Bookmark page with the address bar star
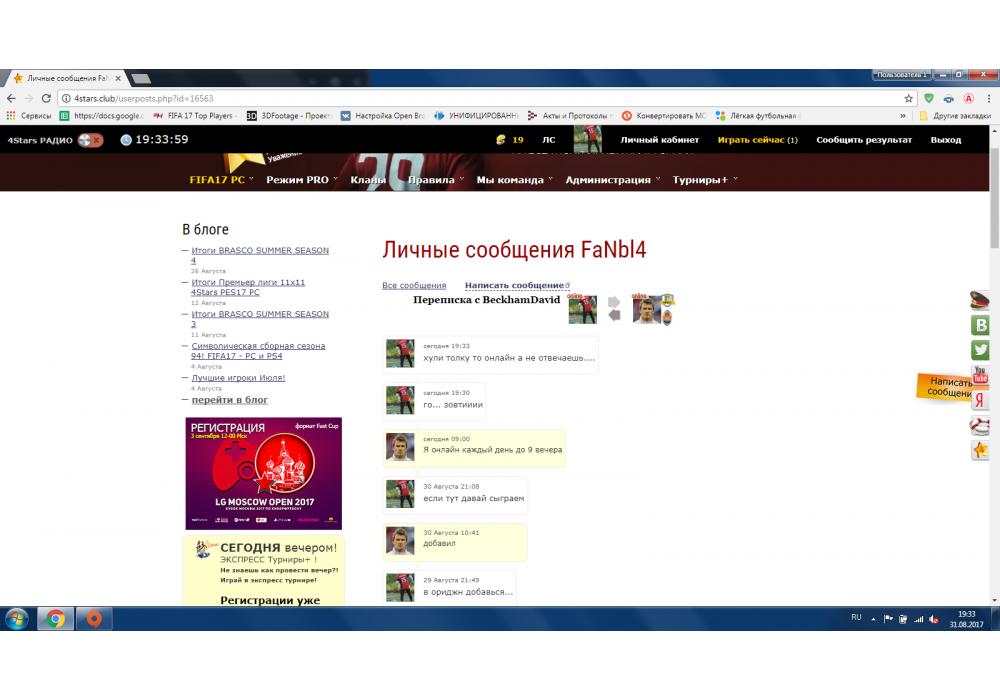Image resolution: width=1000 pixels, height=700 pixels. (908, 99)
